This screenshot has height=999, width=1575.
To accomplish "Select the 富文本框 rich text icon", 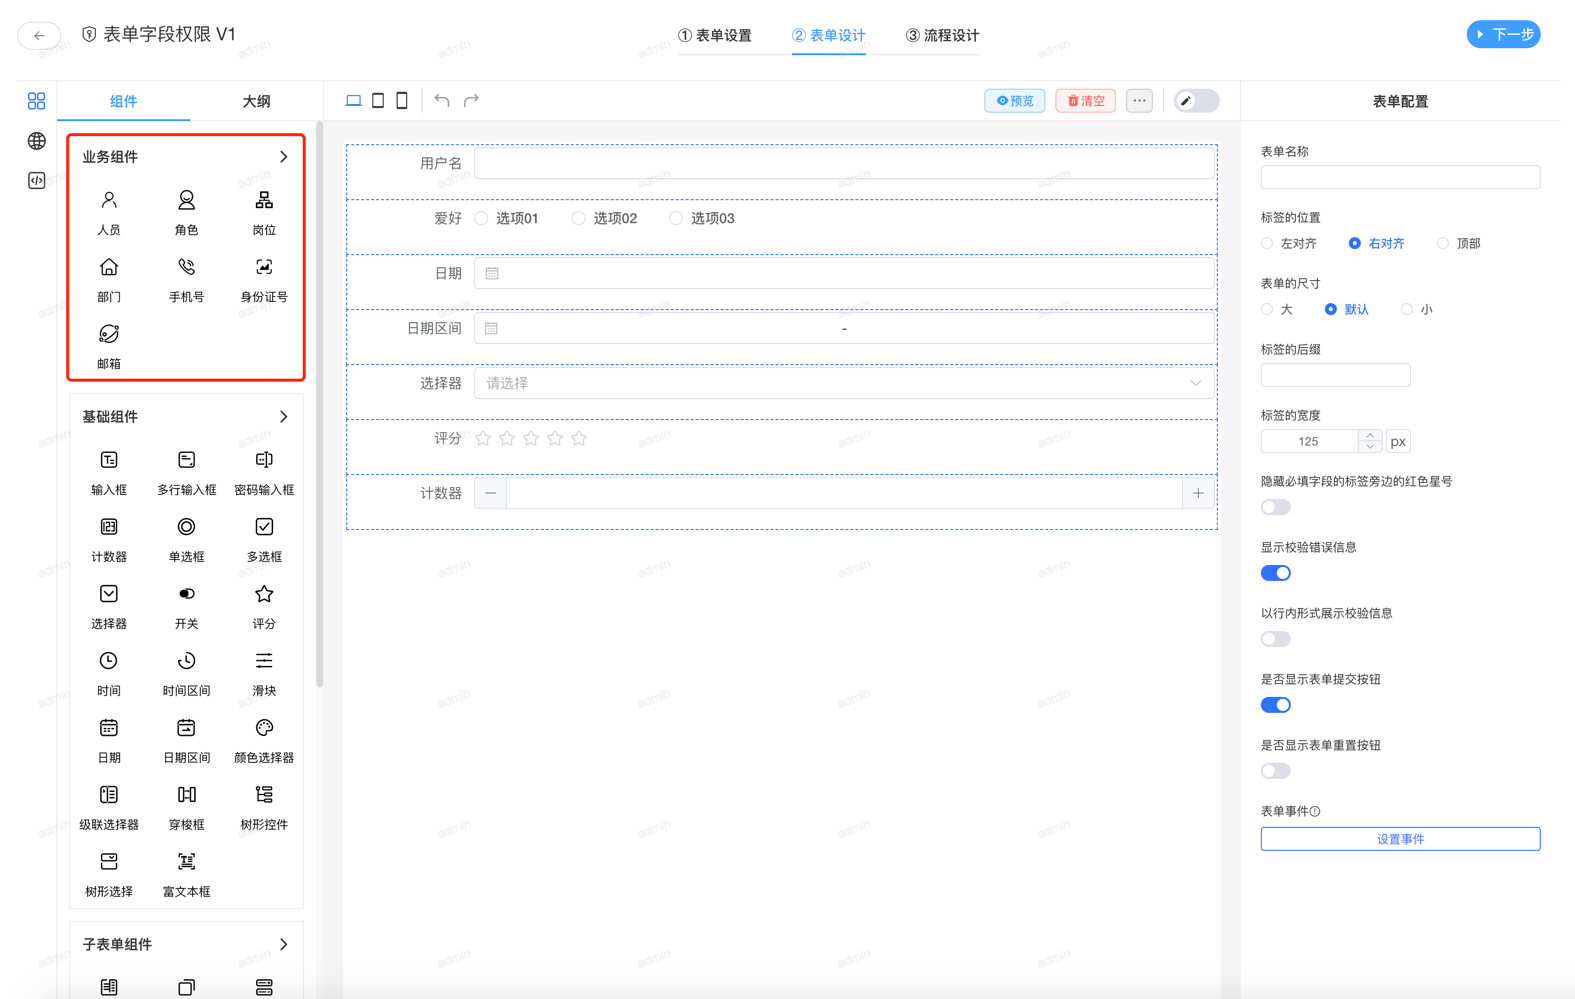I will (186, 863).
